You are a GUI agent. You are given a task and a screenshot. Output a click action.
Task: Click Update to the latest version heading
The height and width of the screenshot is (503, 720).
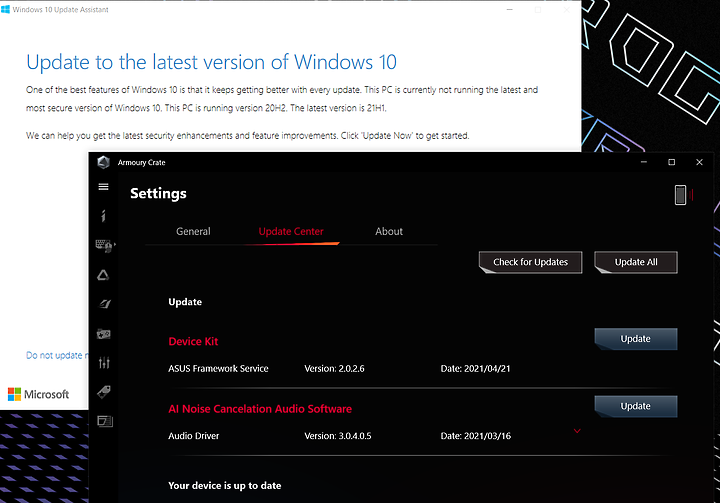(211, 62)
